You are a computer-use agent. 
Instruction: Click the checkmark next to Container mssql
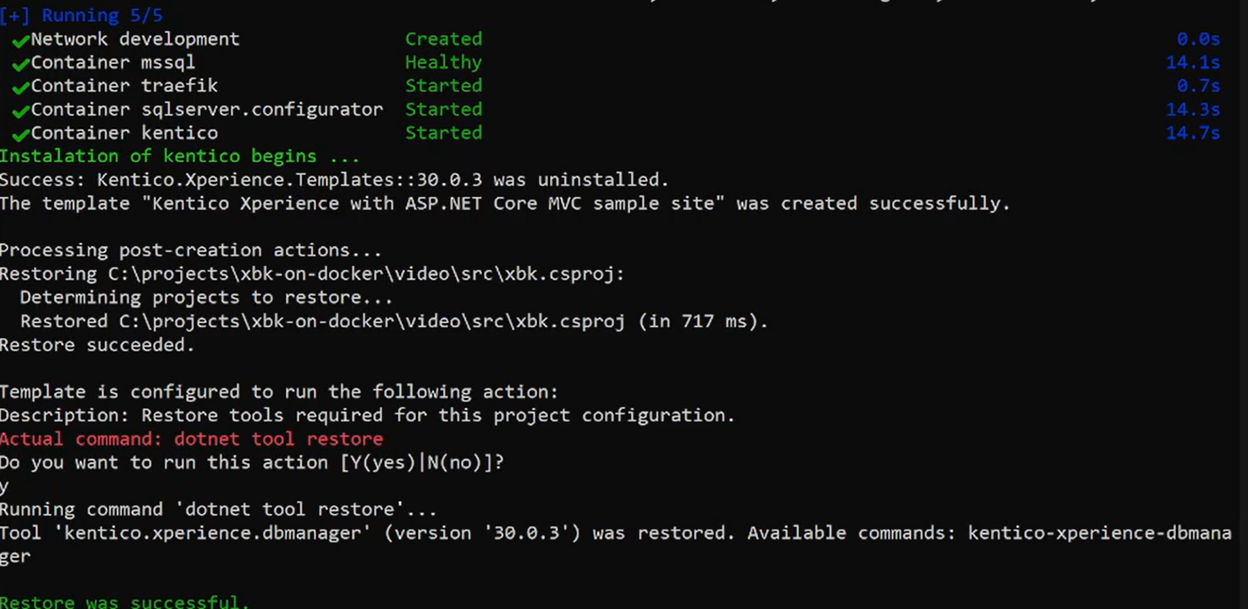(x=19, y=63)
